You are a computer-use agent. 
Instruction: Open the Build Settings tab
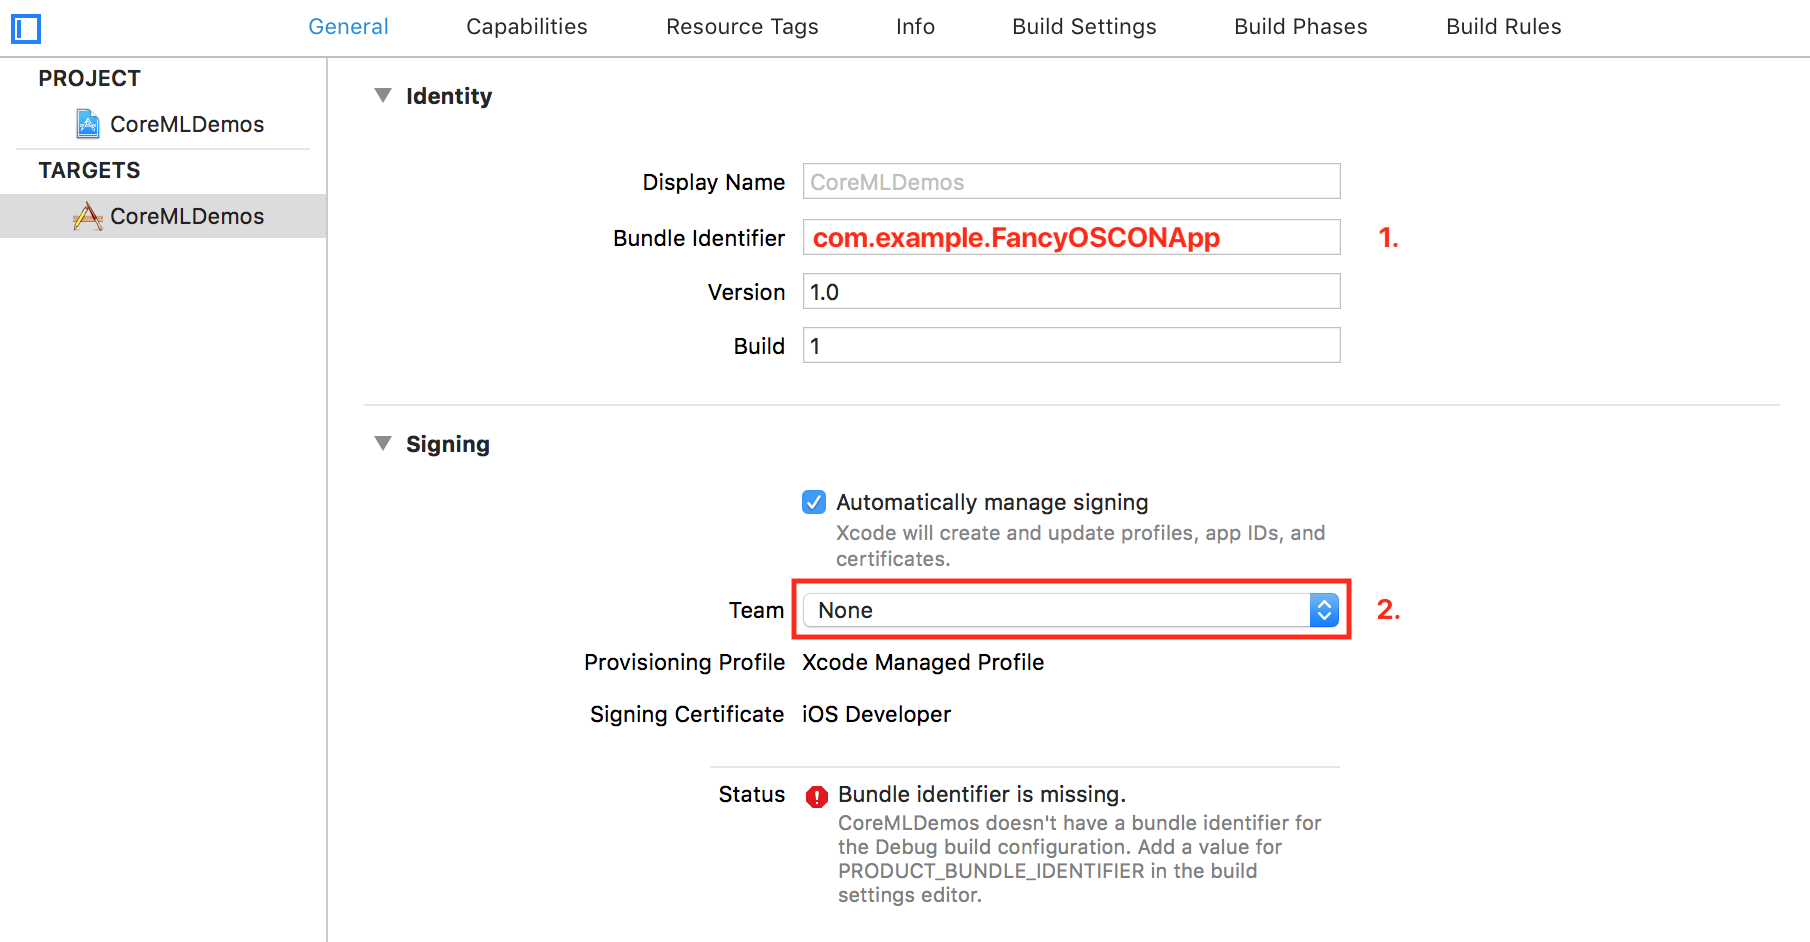pyautogui.click(x=1084, y=27)
